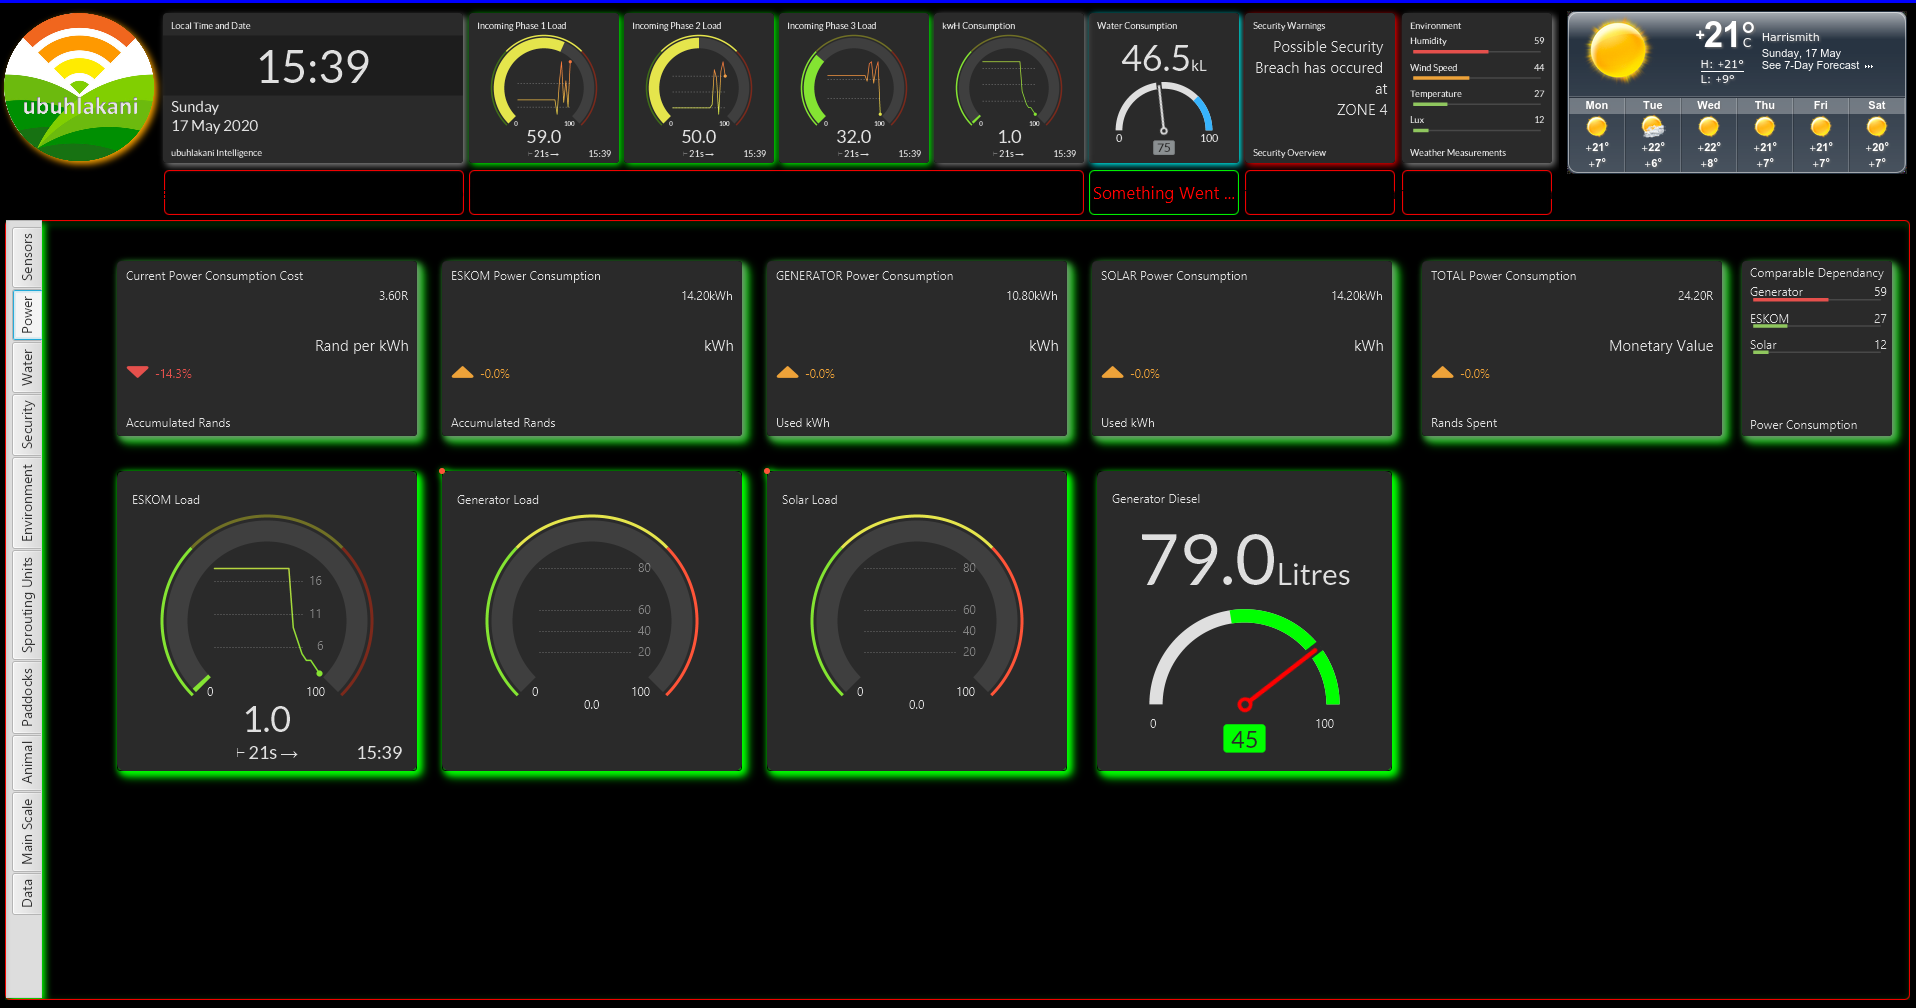Click the ESKOM link in Comparable Dependancy panel
The image size is (1916, 1008).
point(1768,318)
